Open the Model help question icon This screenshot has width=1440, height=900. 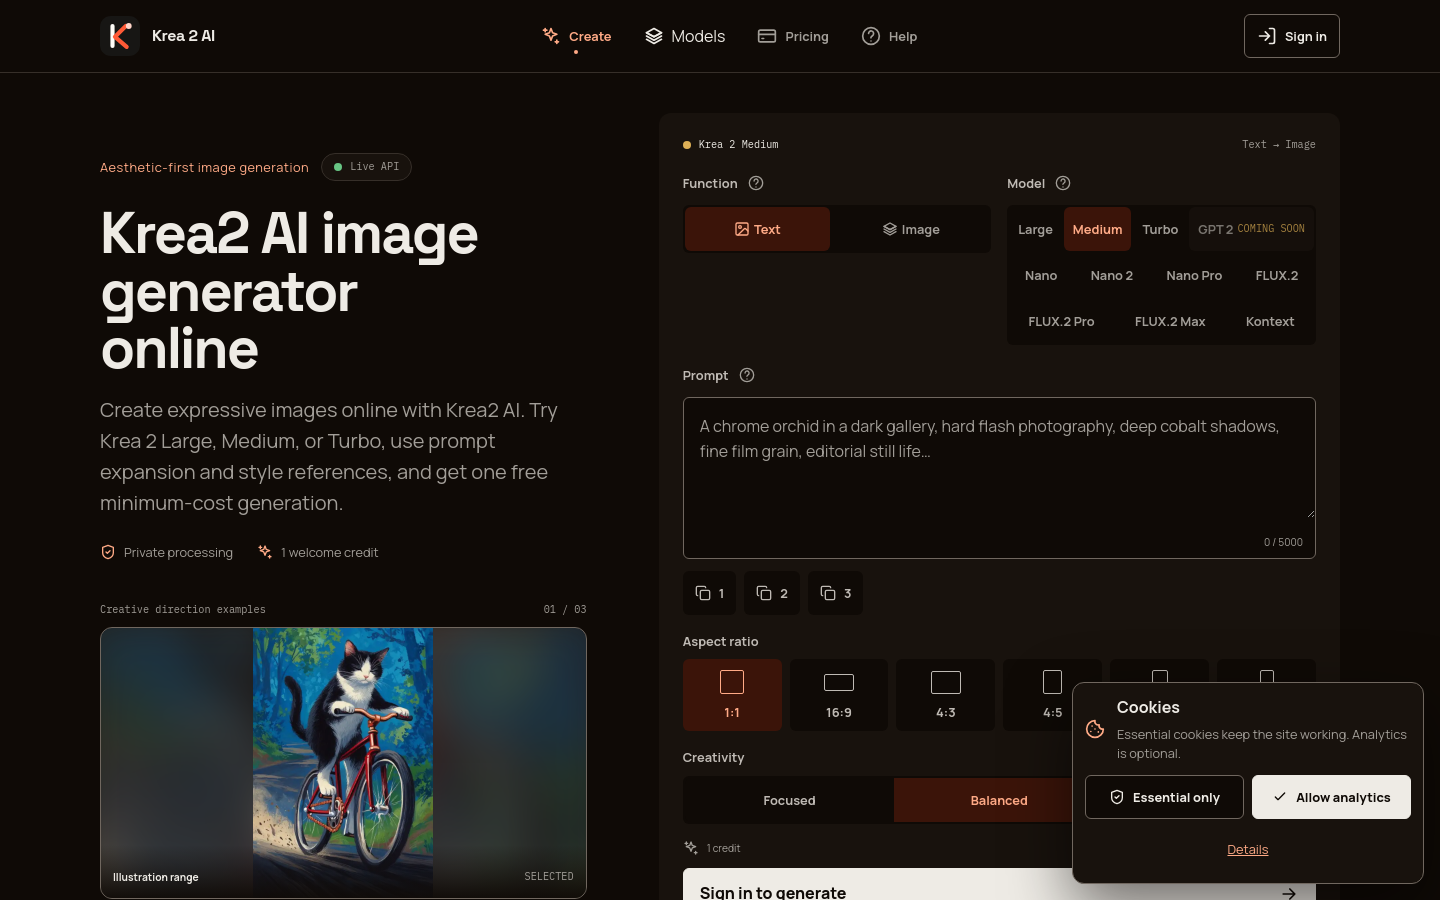tap(1063, 183)
